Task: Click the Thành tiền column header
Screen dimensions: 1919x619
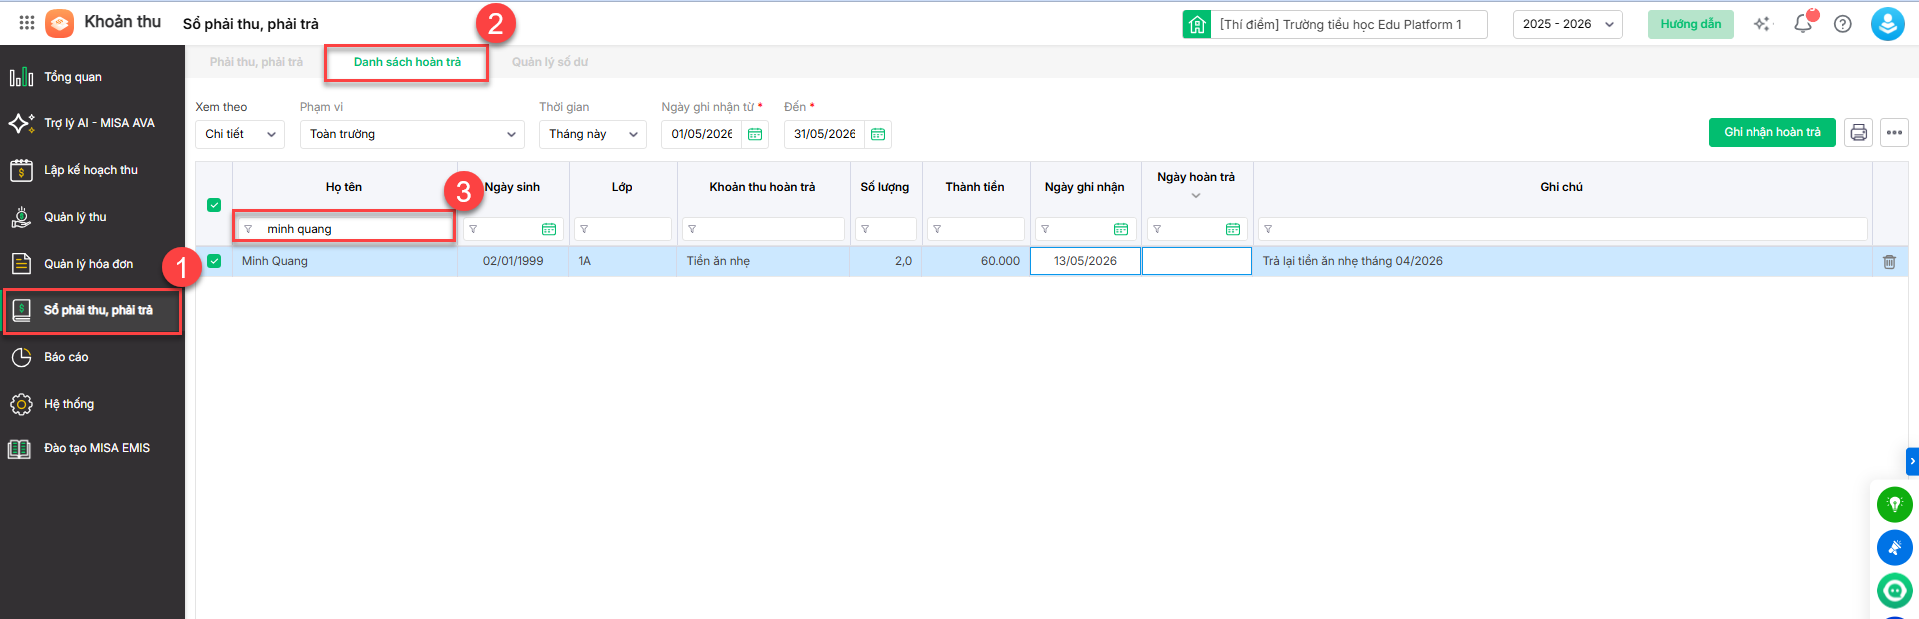Action: pyautogui.click(x=975, y=187)
